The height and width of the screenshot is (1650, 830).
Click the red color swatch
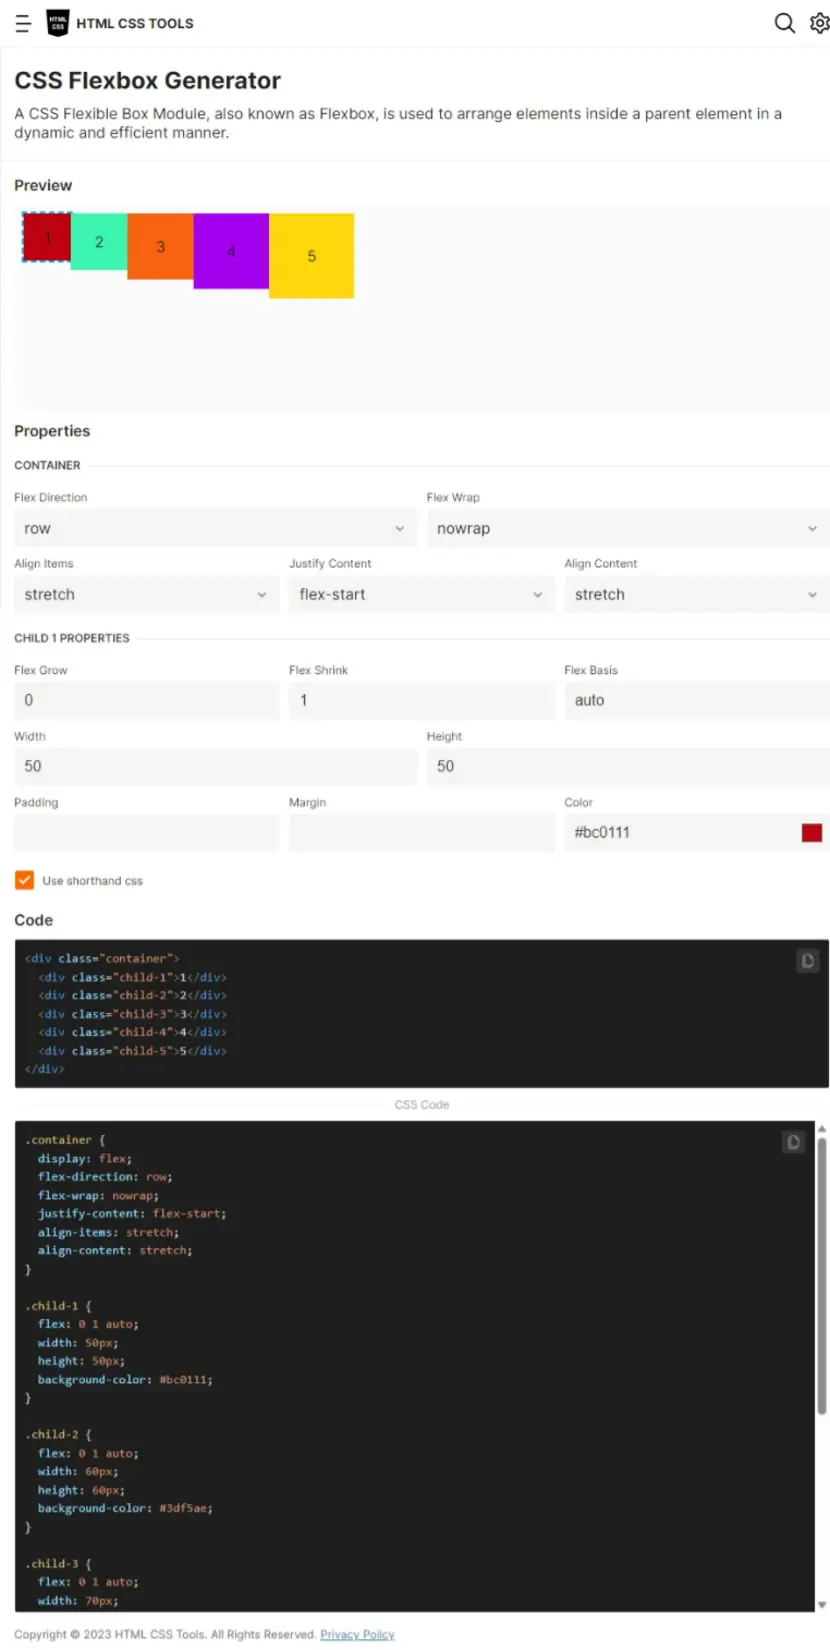812,832
